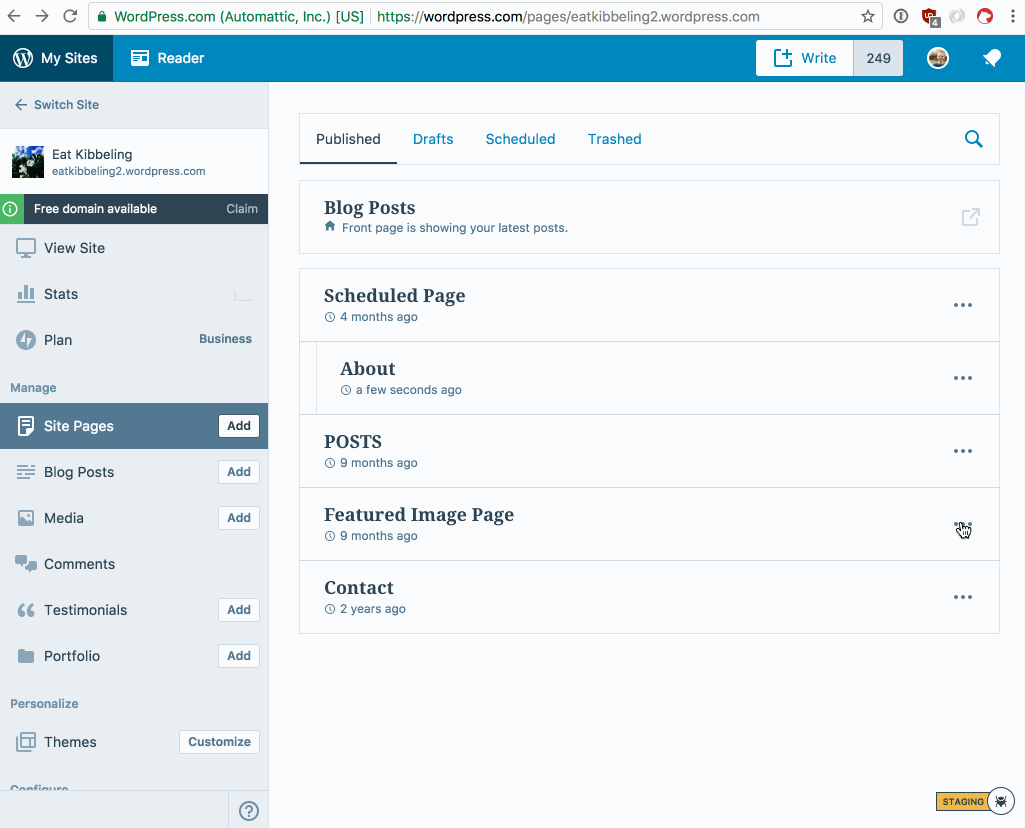Viewport: 1025px width, 828px height.
Task: Click the browser address bar URL
Action: pos(568,16)
